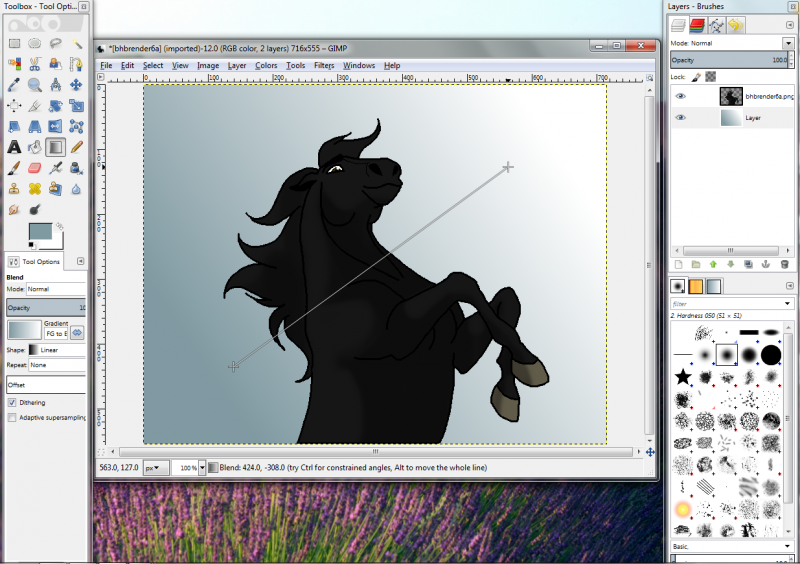Click the navigate image icon at canvas corner

650,452
